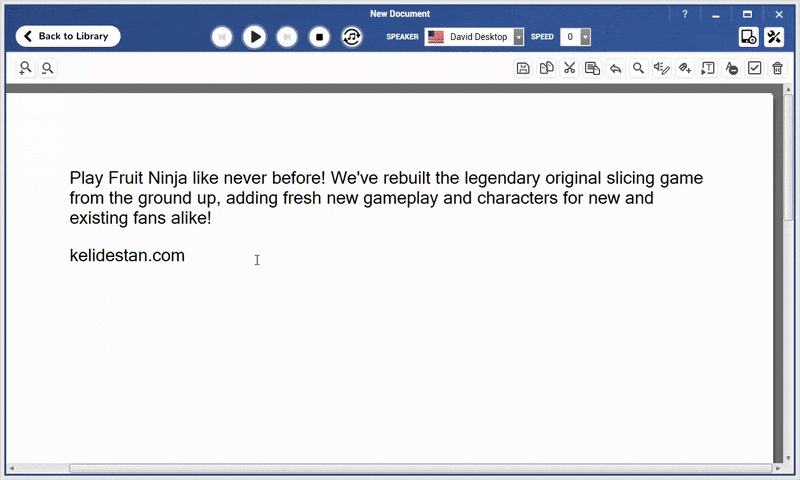Expand the David Desktop speaker dropdown

[518, 37]
